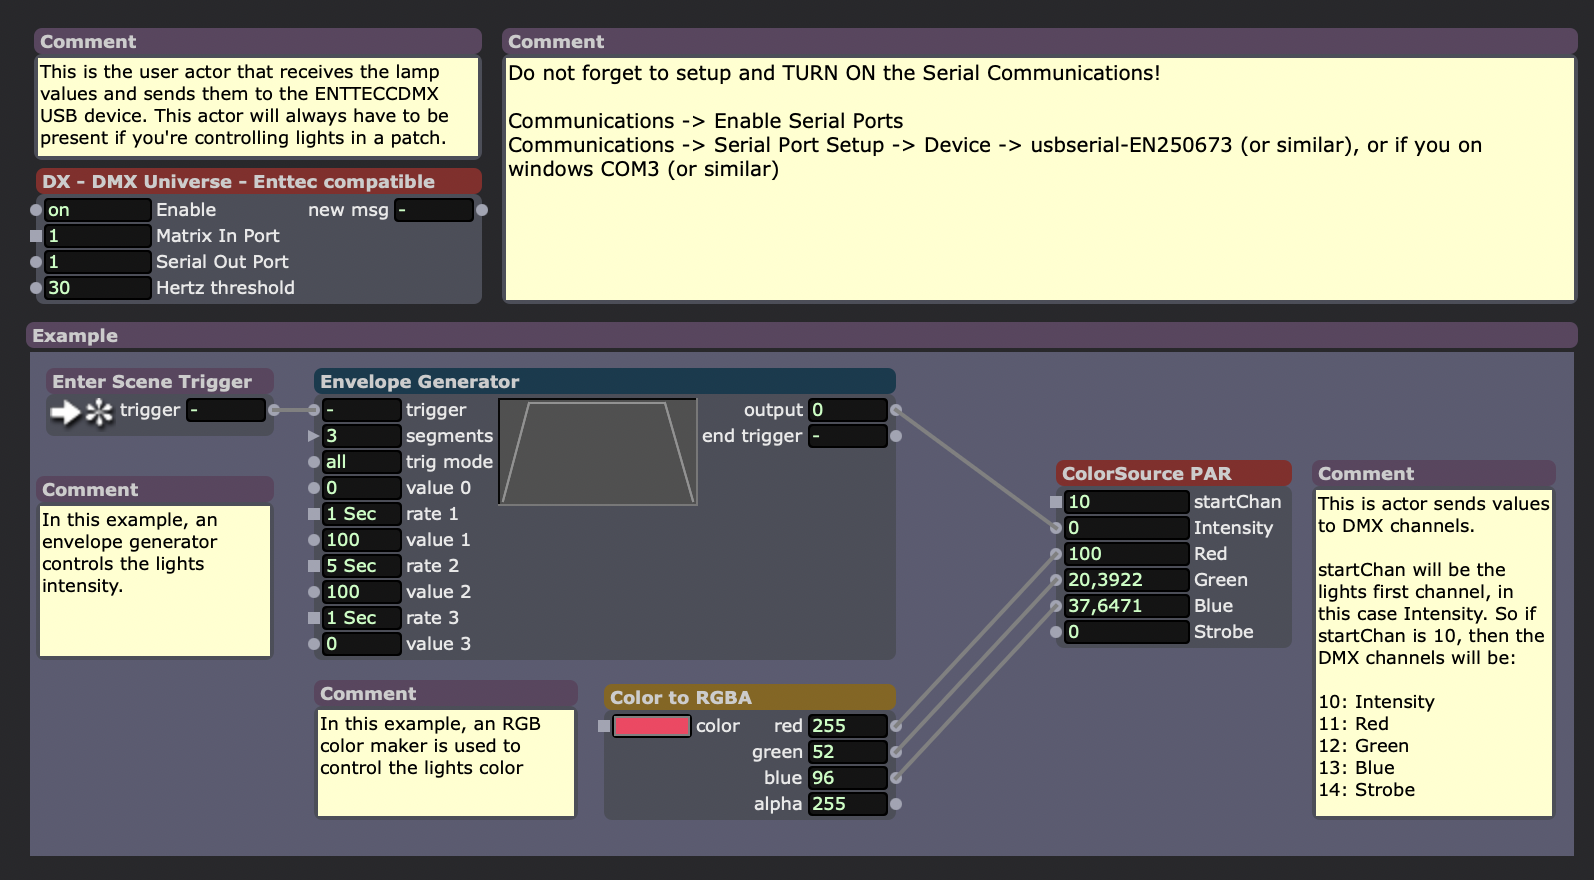Click the Envelope Generator output port

[896, 410]
